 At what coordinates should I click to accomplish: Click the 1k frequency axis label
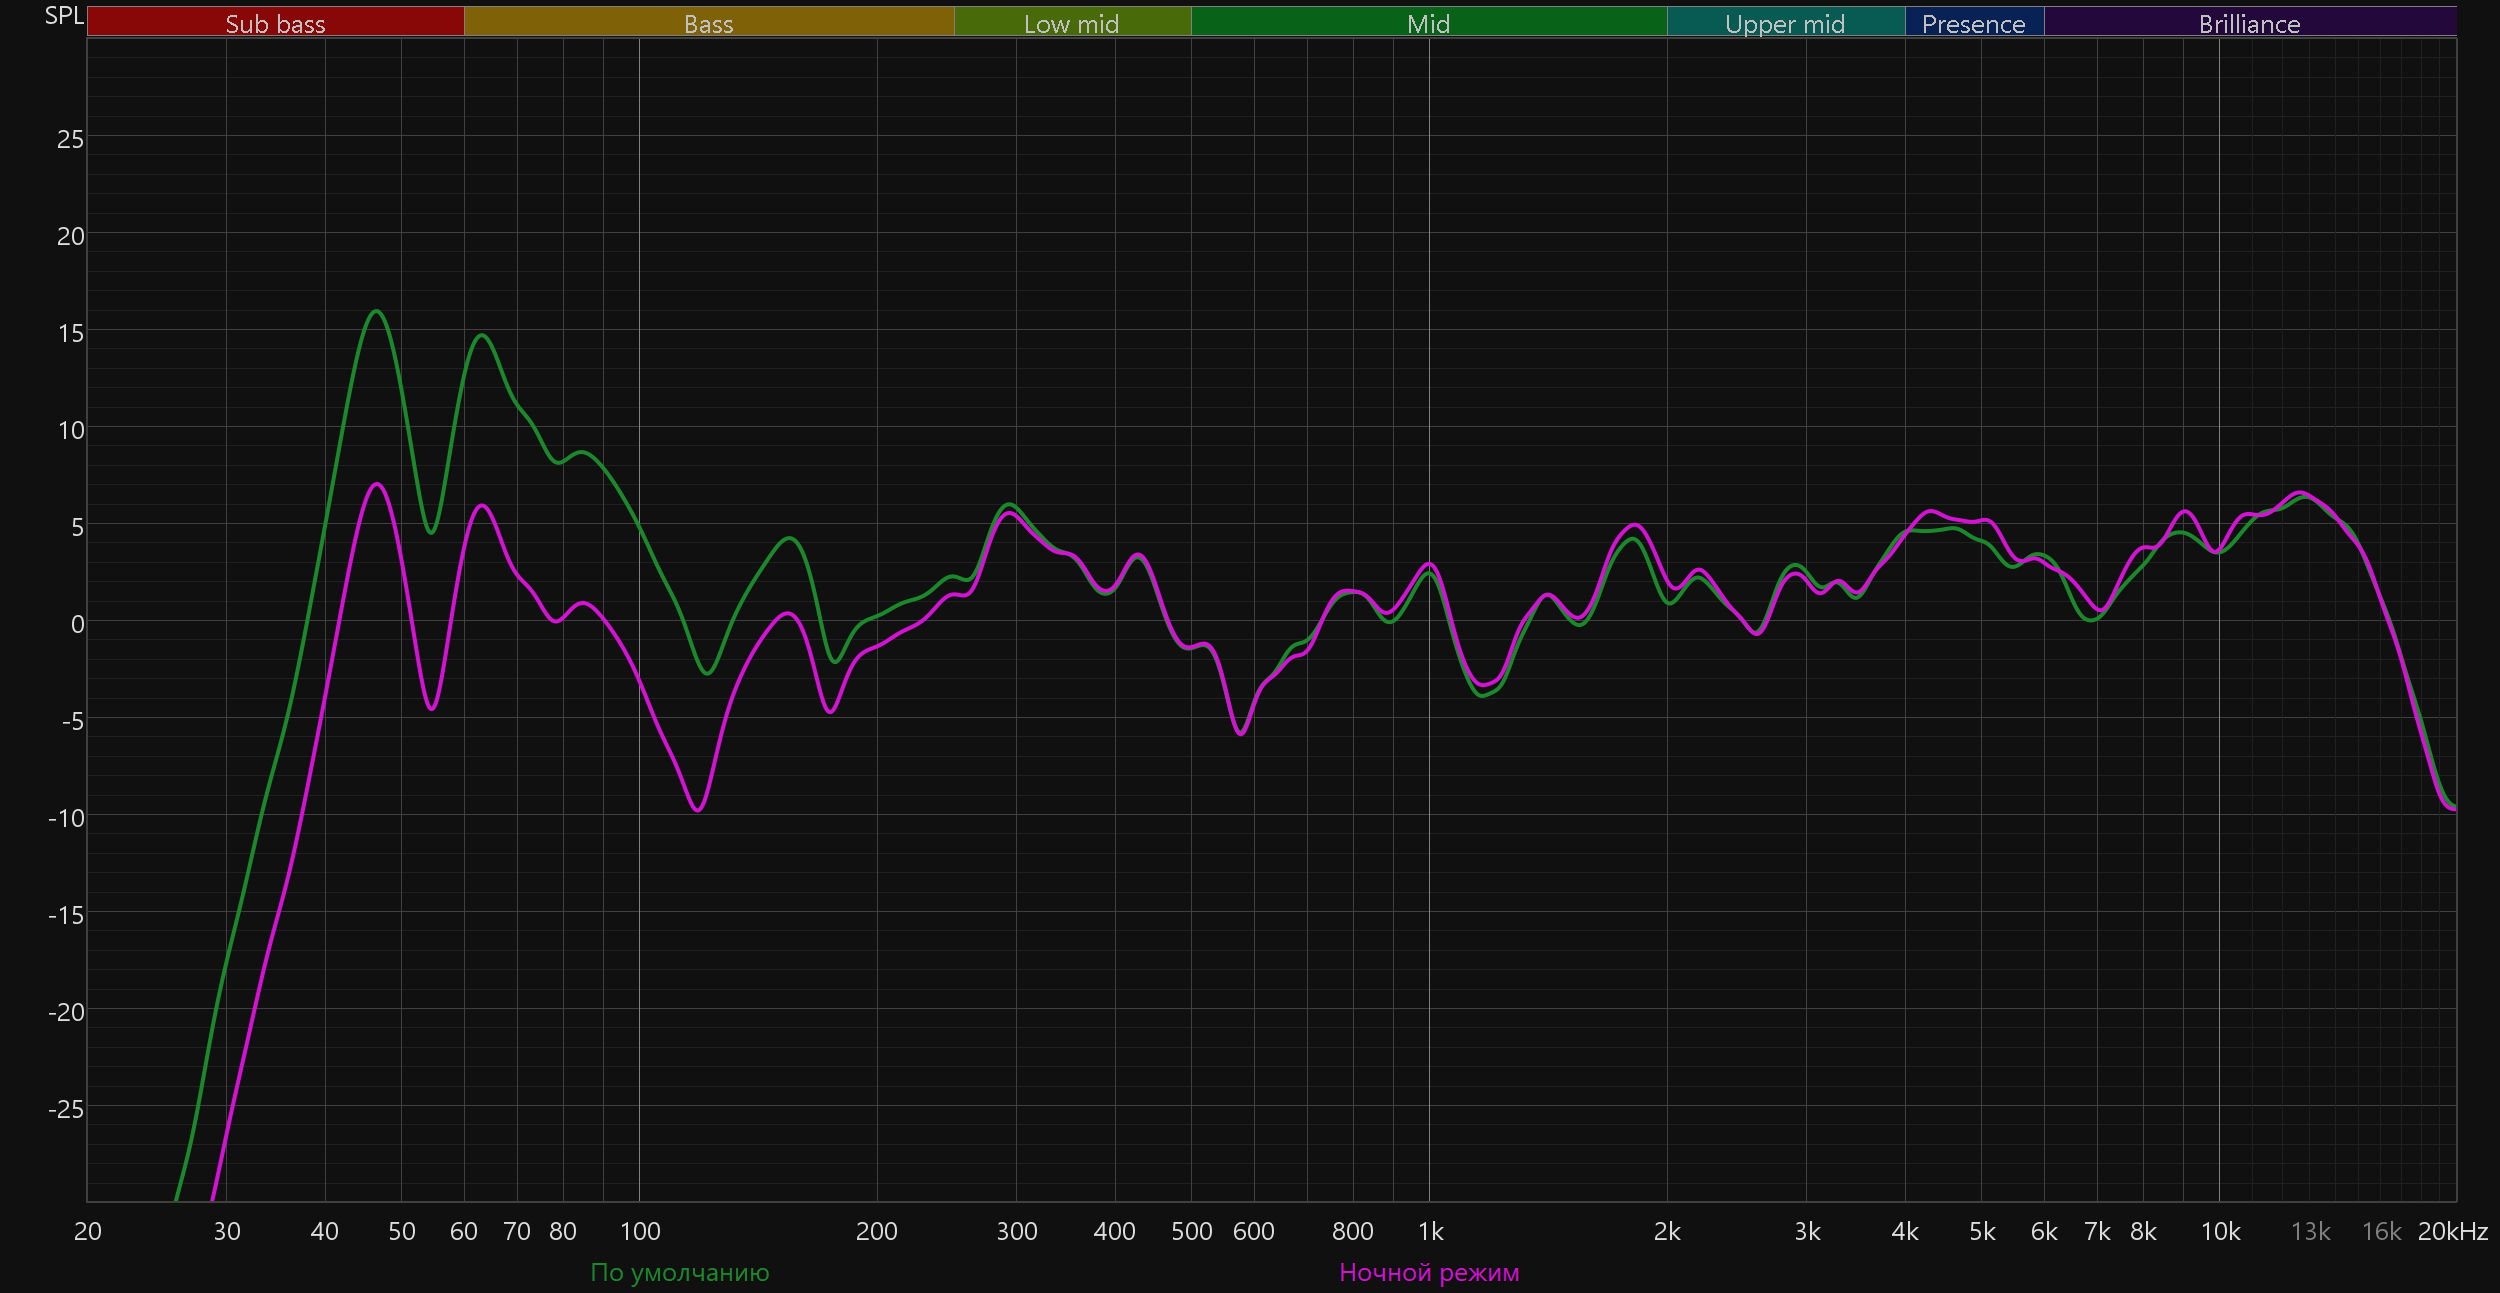pyautogui.click(x=1430, y=1231)
